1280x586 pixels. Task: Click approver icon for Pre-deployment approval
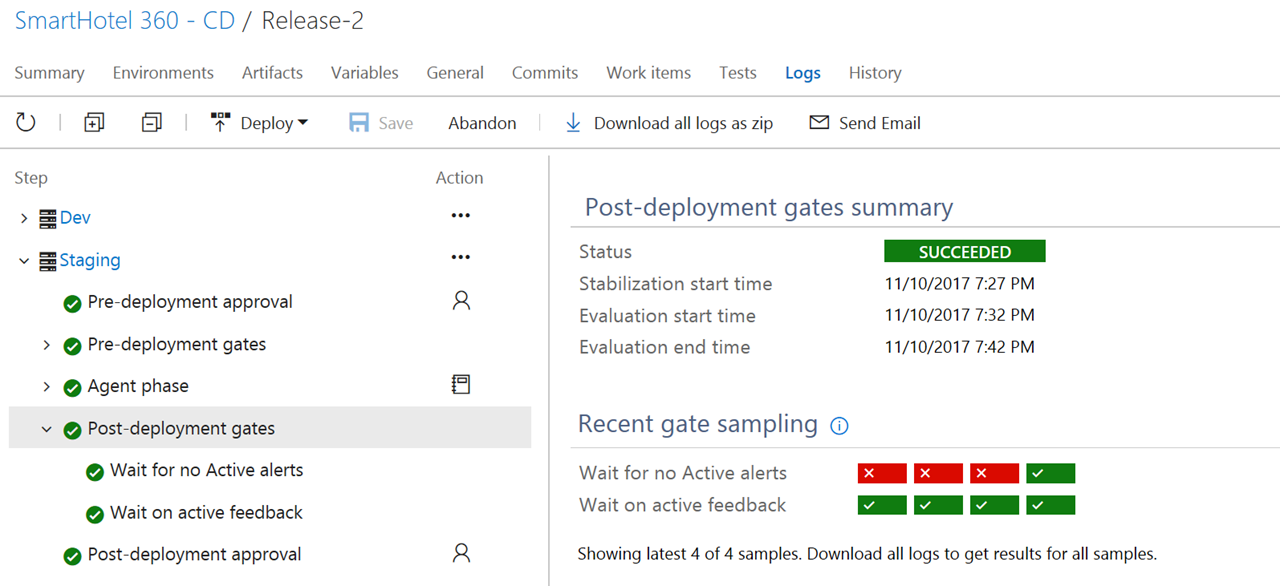pos(461,301)
